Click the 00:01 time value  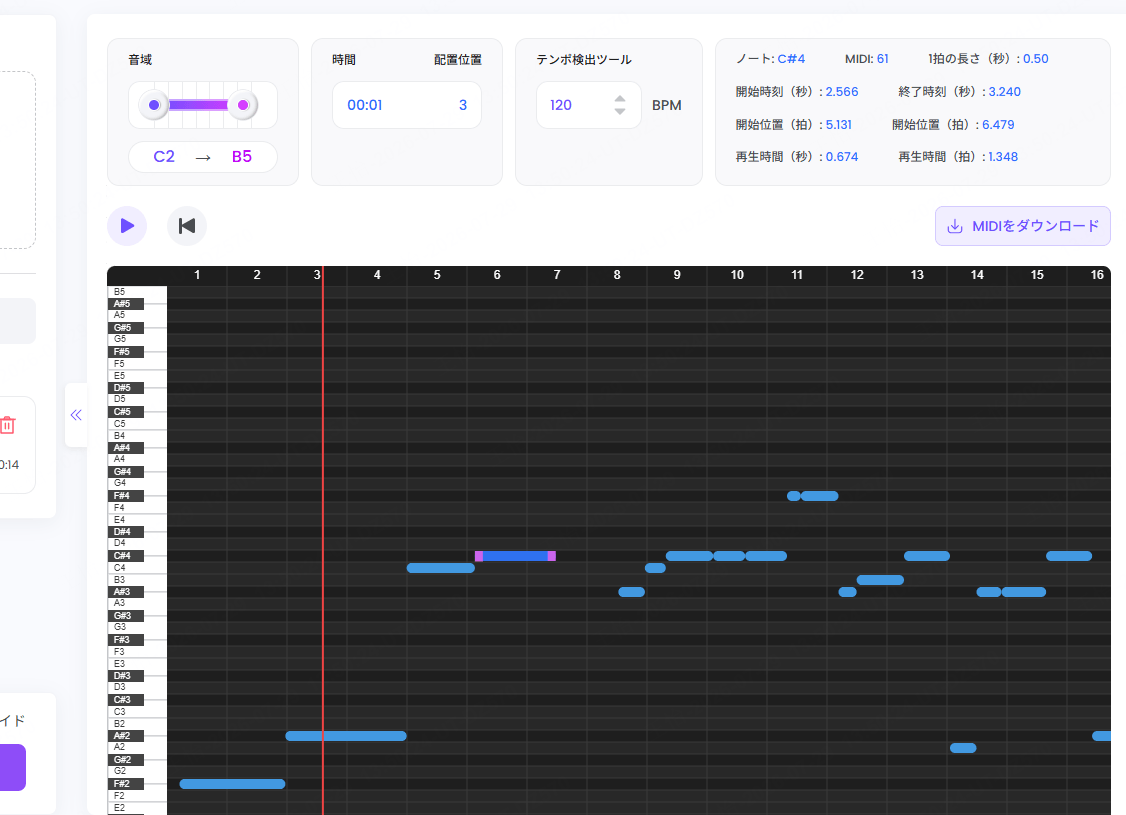click(x=365, y=105)
